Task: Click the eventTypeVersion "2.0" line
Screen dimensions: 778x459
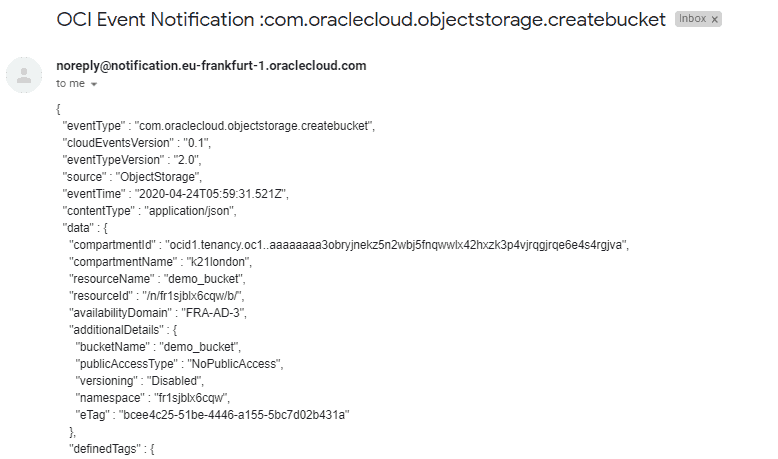Action: coord(133,160)
